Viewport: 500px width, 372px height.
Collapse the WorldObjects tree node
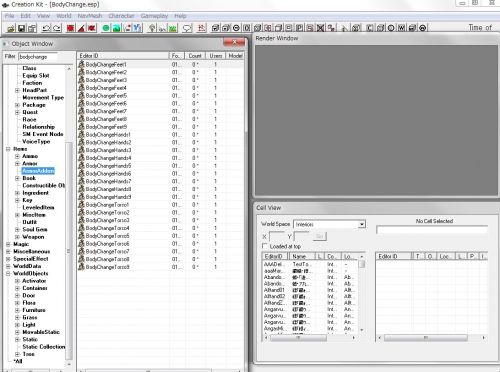pyautogui.click(x=8, y=274)
